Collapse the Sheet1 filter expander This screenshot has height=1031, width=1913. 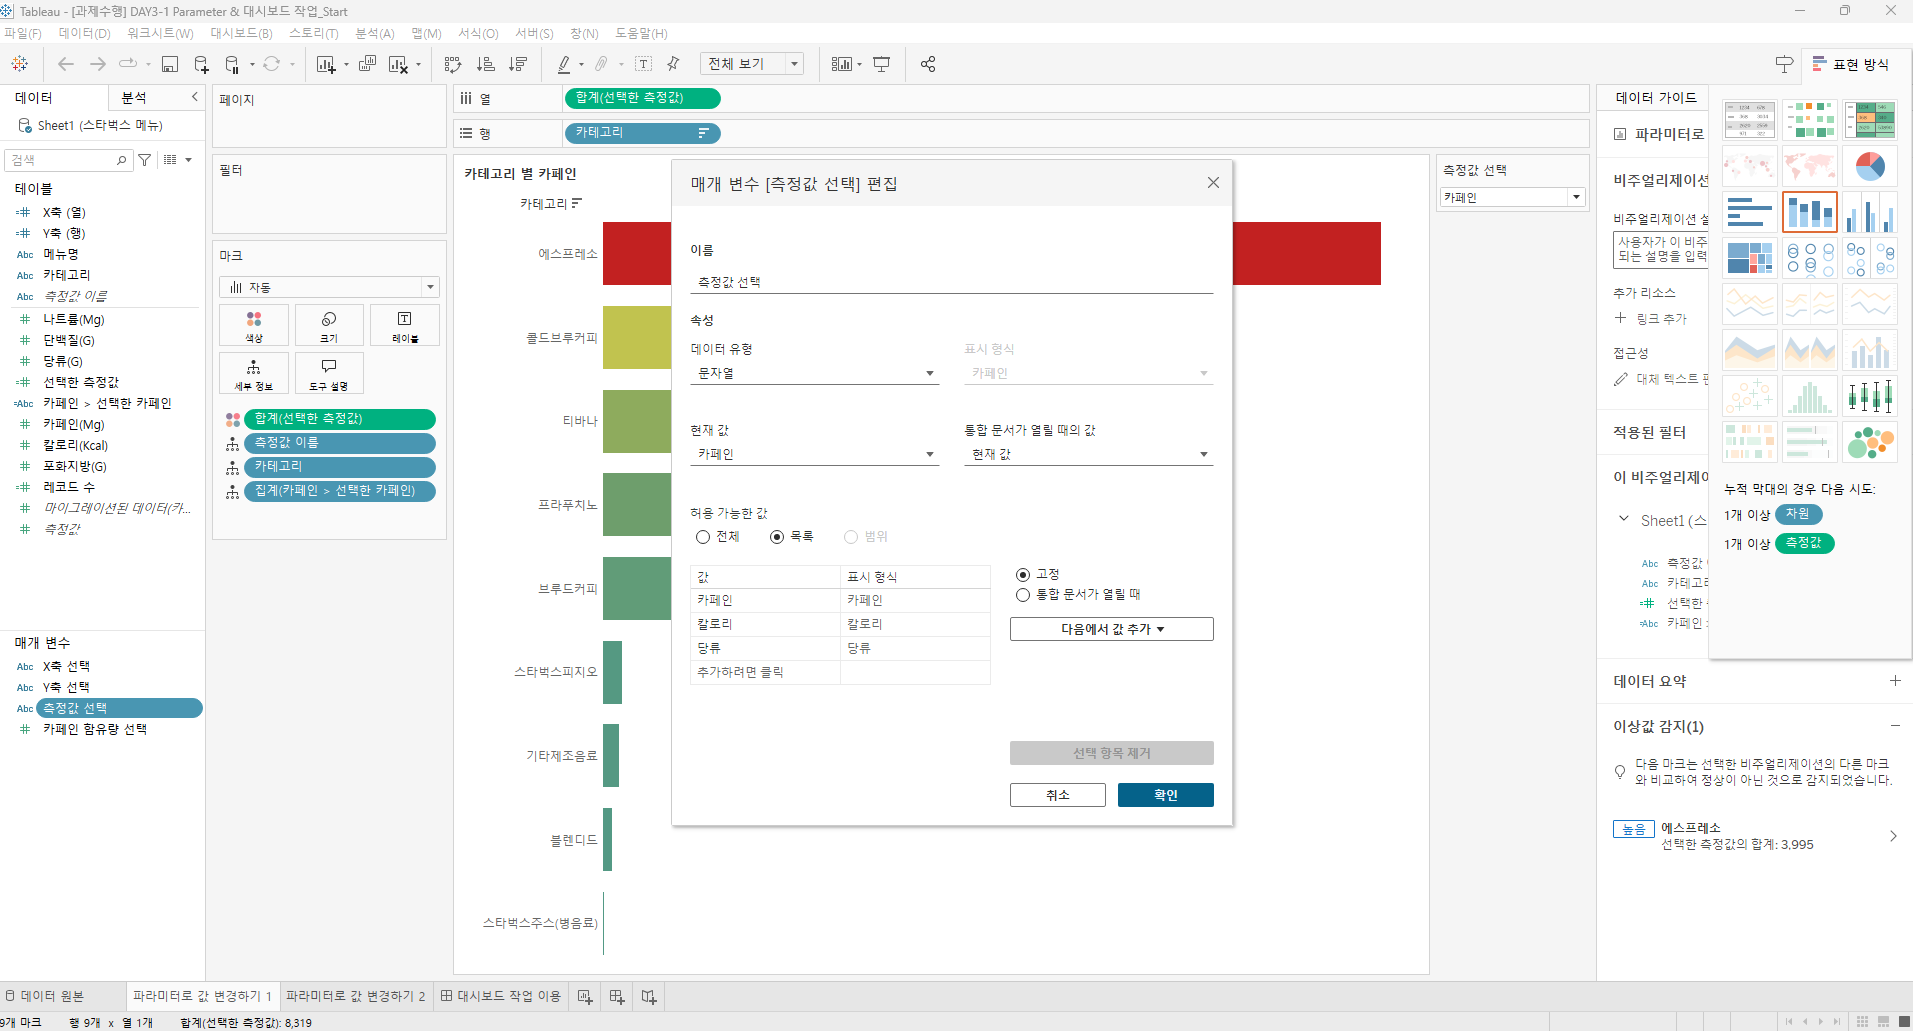click(1623, 519)
